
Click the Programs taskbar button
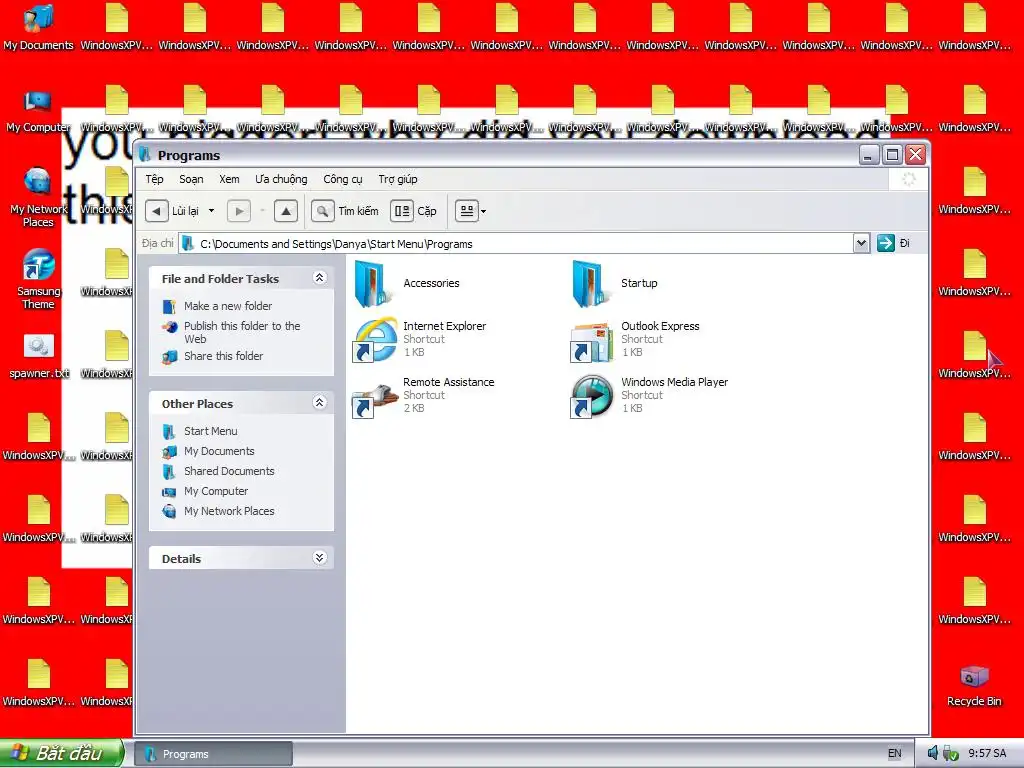(x=213, y=754)
